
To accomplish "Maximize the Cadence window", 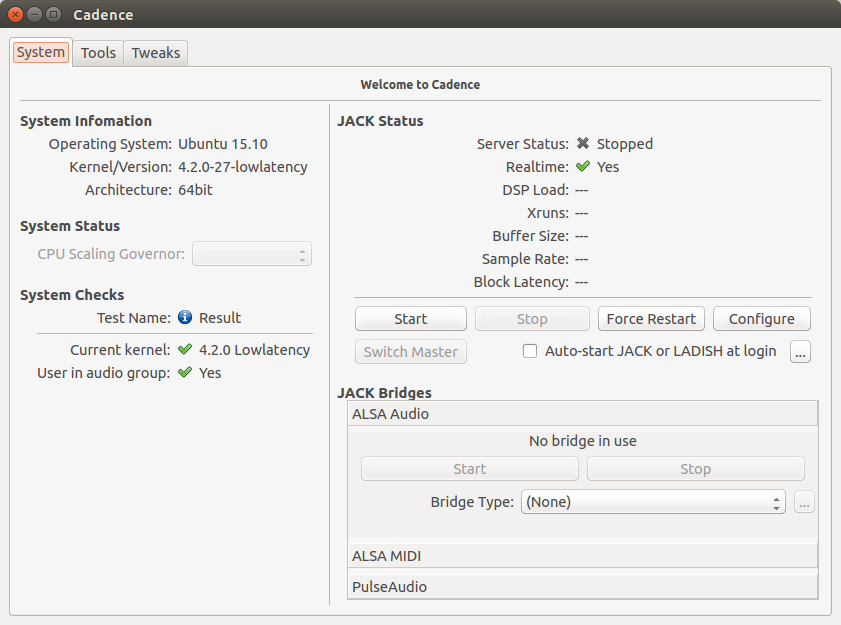I will coord(53,14).
